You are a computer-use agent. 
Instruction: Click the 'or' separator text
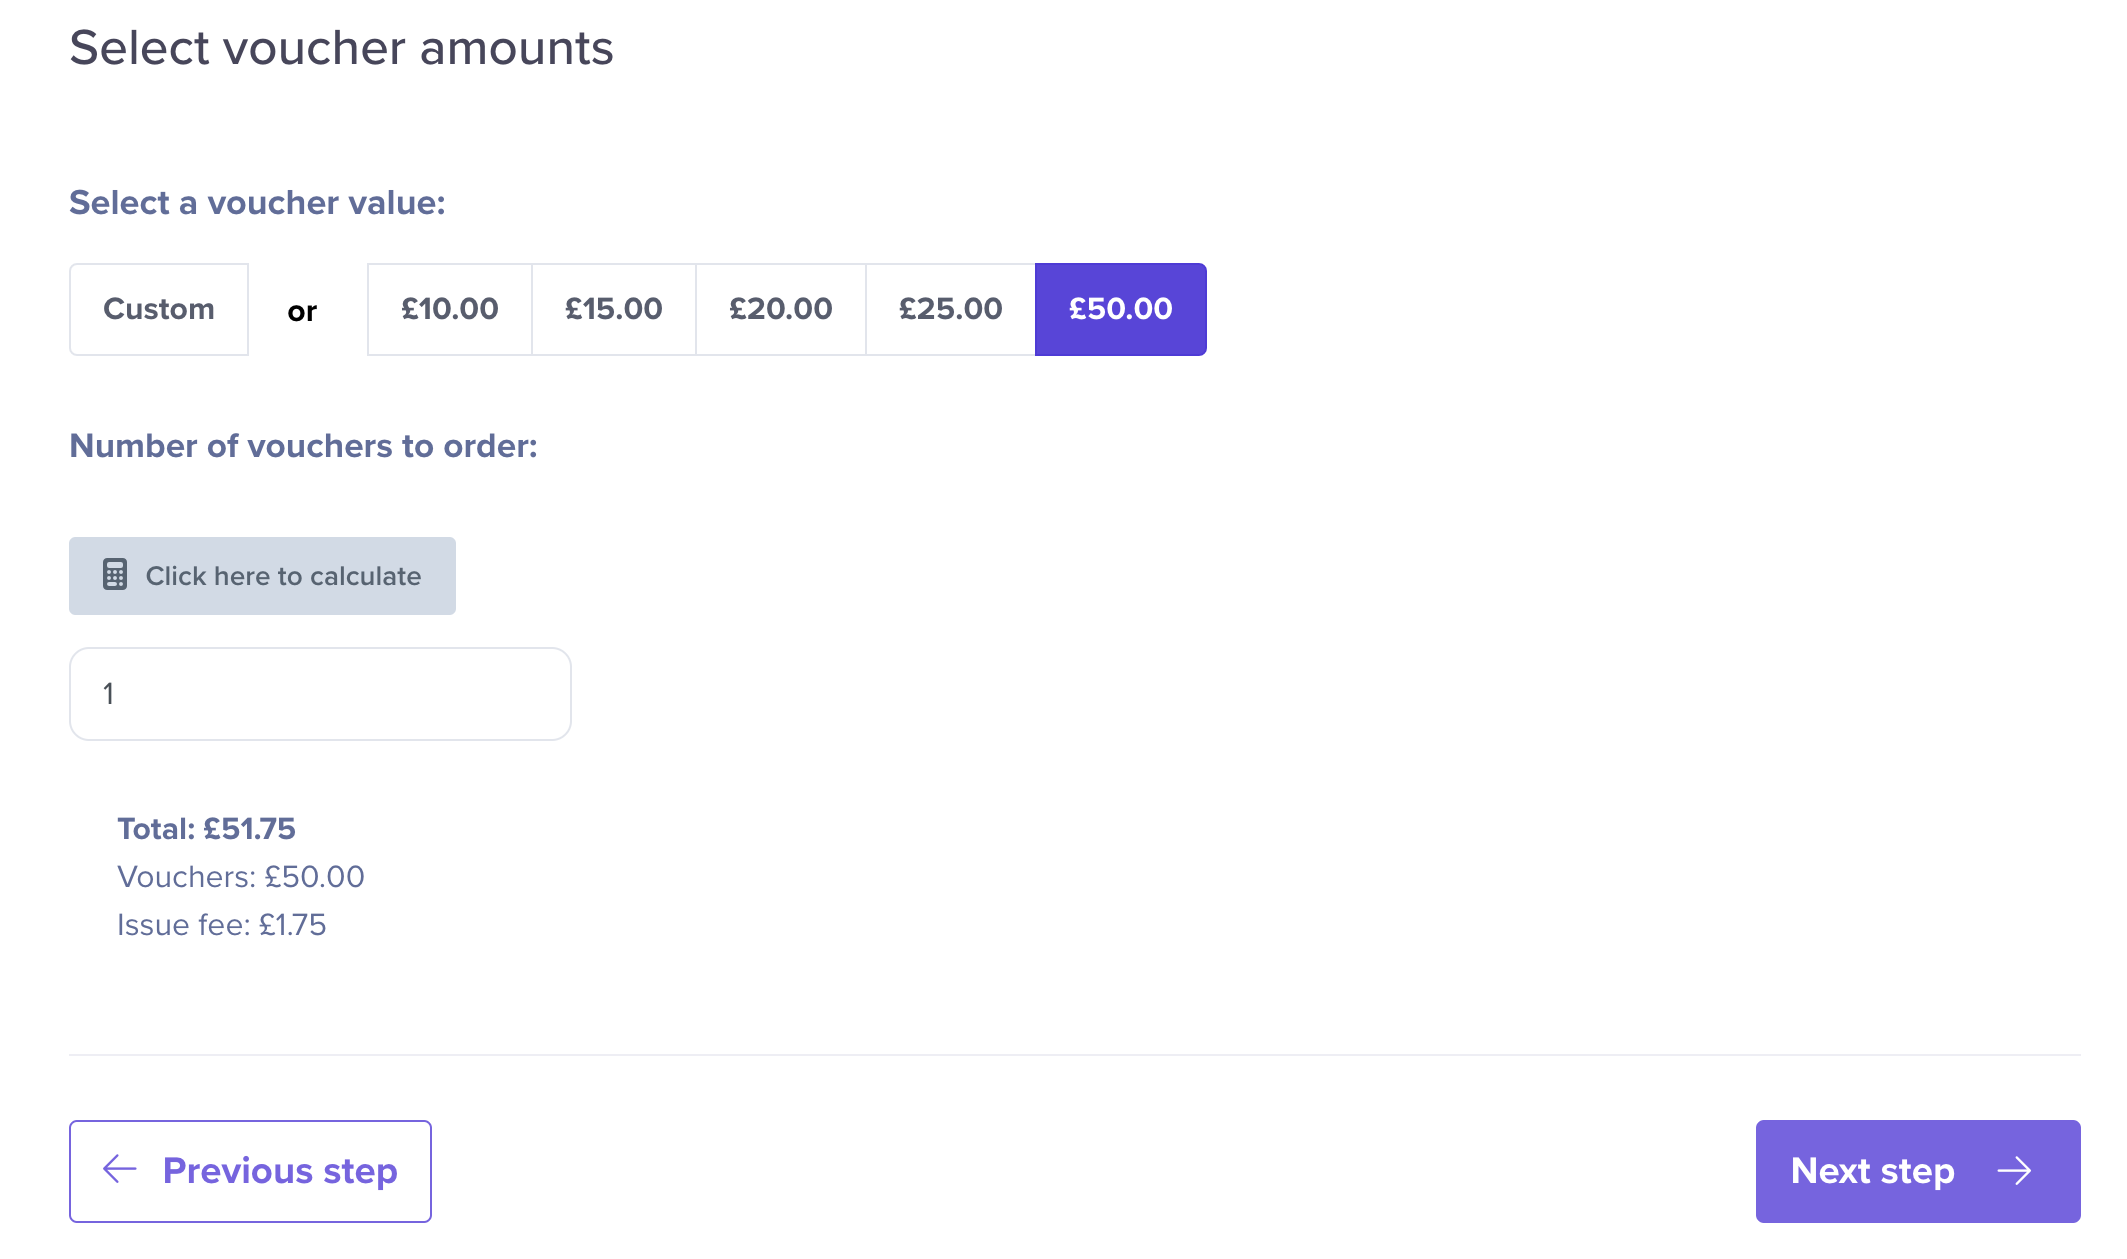click(302, 312)
